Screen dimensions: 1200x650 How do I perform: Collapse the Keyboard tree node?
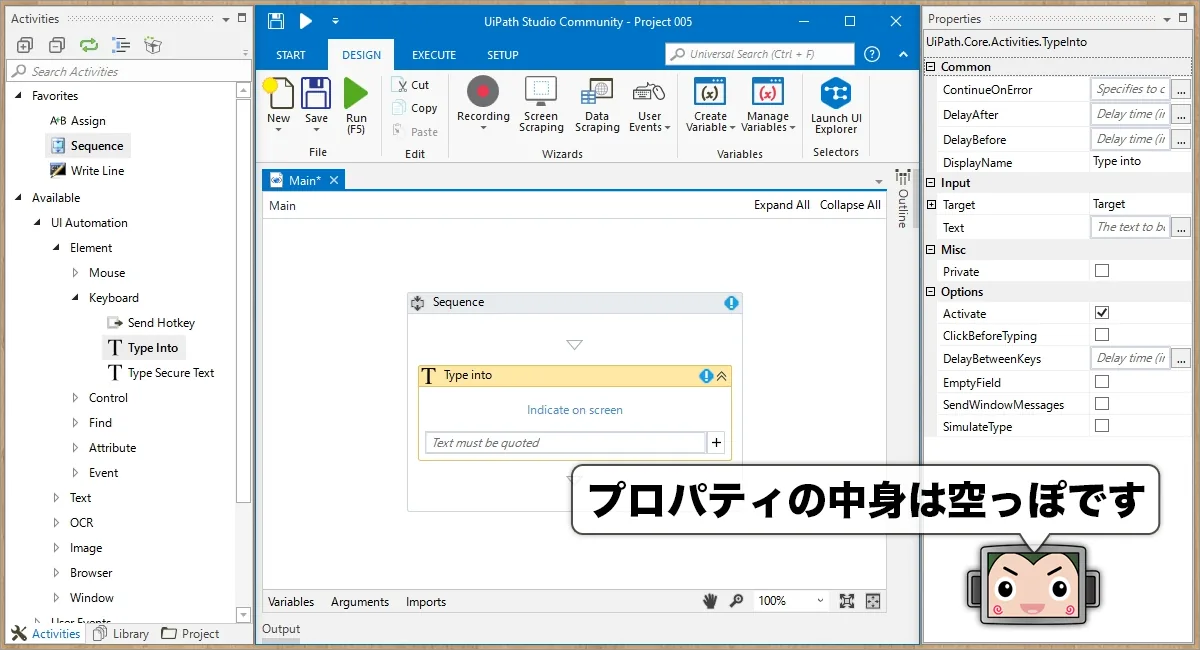pos(75,298)
